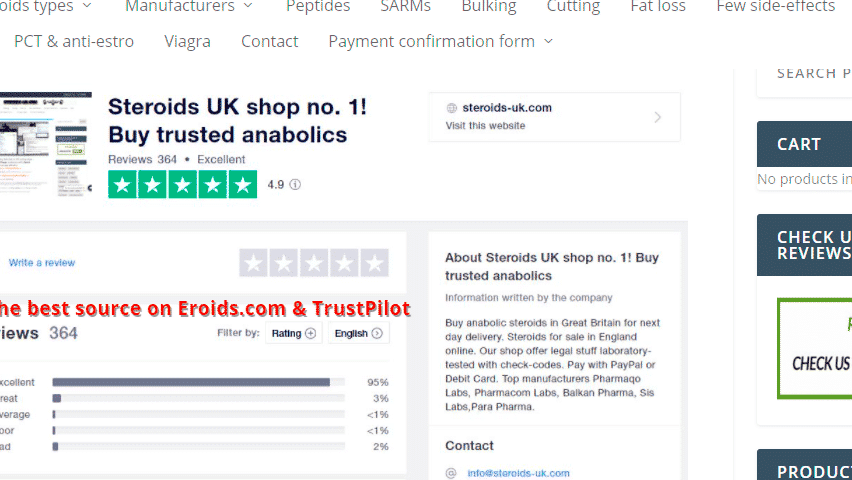Click the info@steroids-uk.com email link

pyautogui.click(x=518, y=473)
